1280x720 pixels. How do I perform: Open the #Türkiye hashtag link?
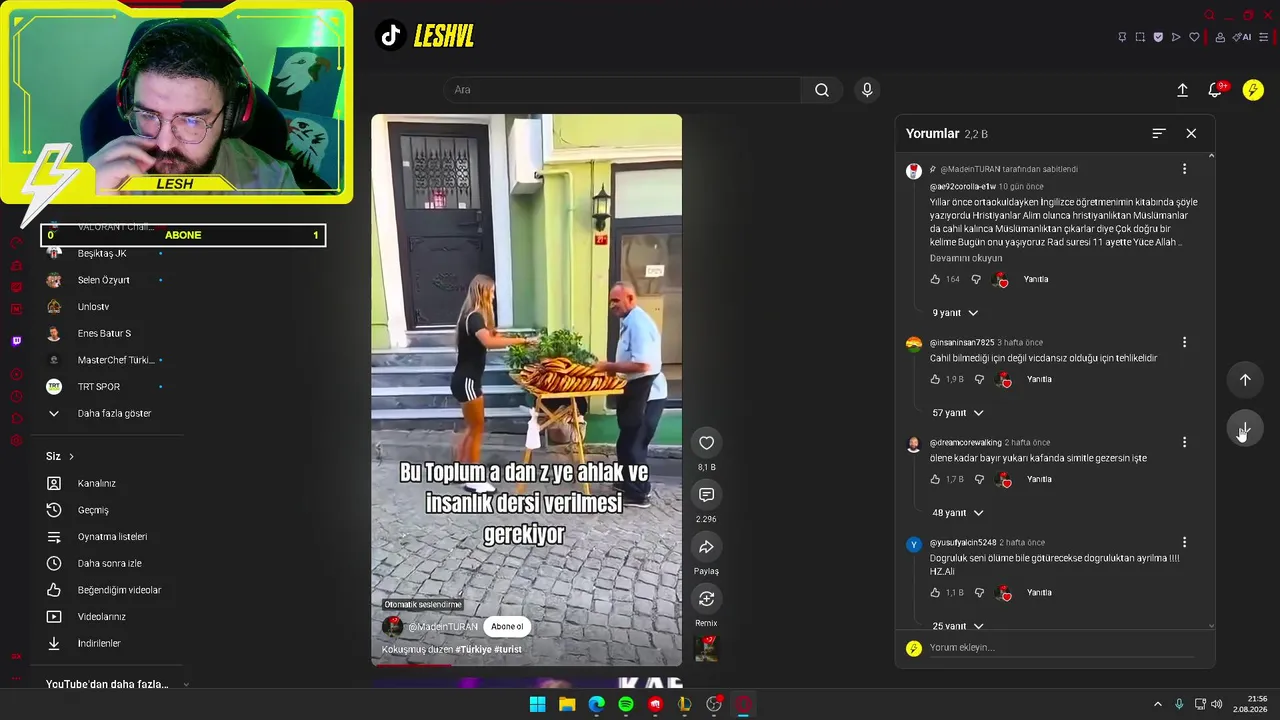(473, 650)
